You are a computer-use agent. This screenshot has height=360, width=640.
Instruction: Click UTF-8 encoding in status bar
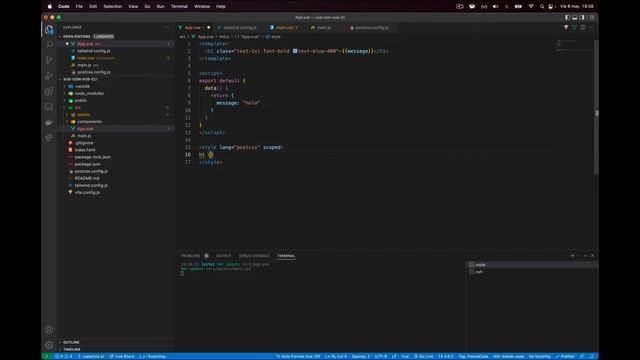click(x=381, y=356)
